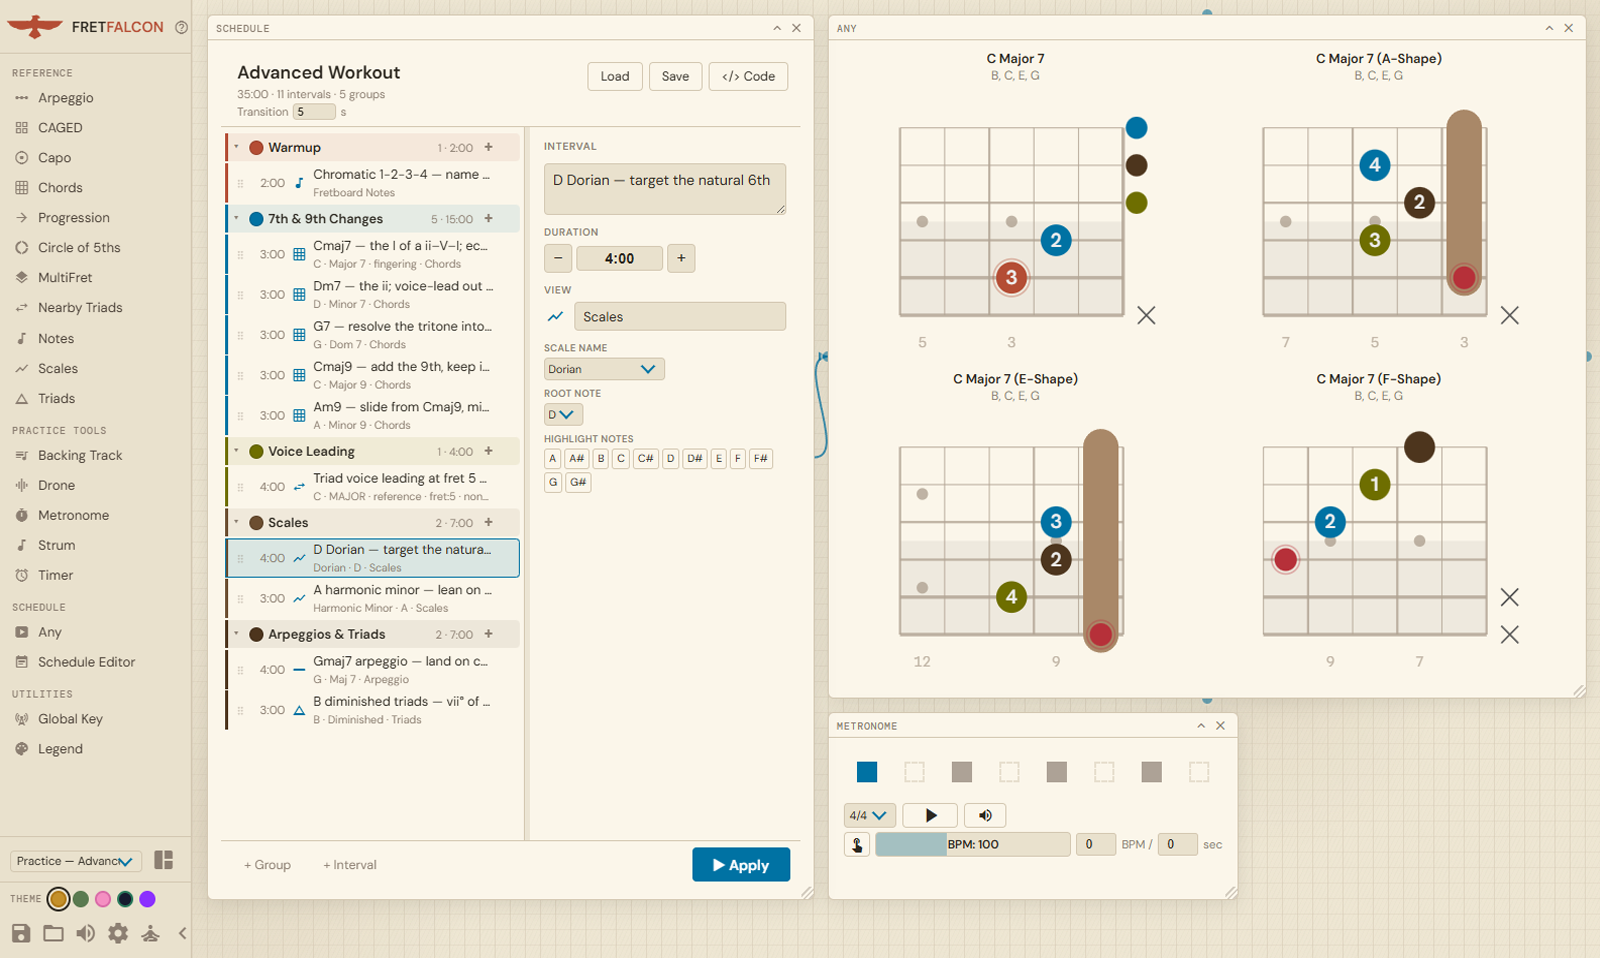Add interval to Scales group with plus
Image resolution: width=1600 pixels, height=958 pixels.
click(489, 522)
